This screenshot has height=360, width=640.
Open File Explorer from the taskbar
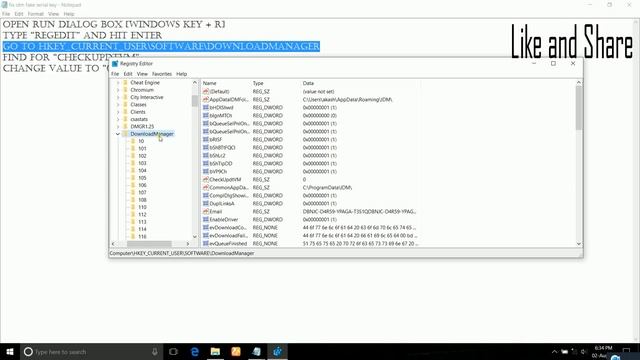(215, 351)
